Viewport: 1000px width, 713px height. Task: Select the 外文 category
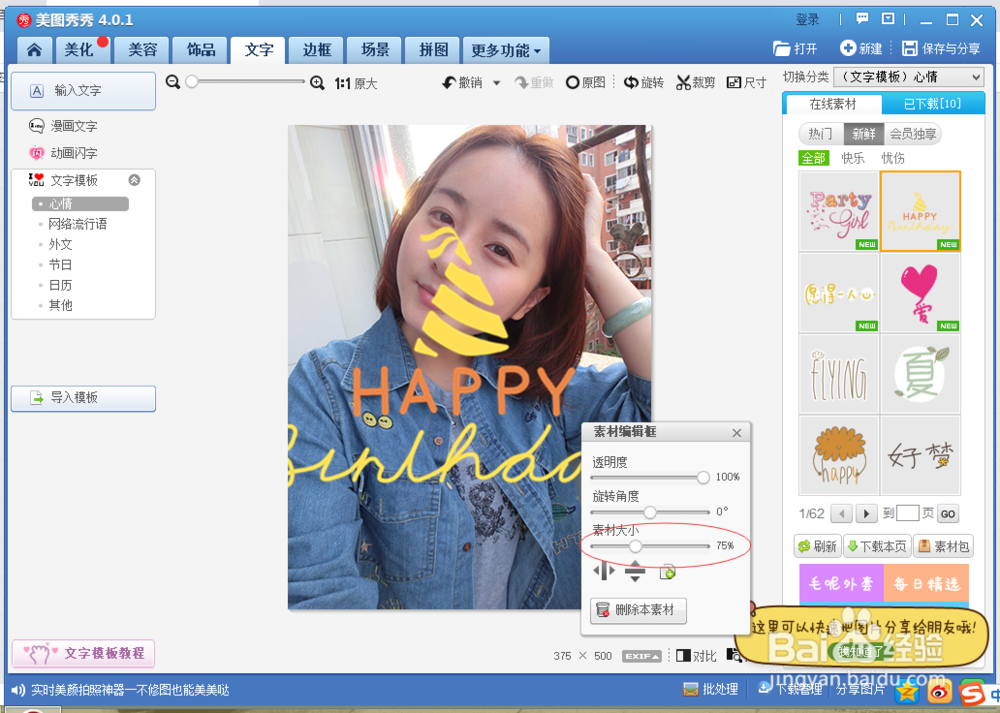click(x=61, y=244)
